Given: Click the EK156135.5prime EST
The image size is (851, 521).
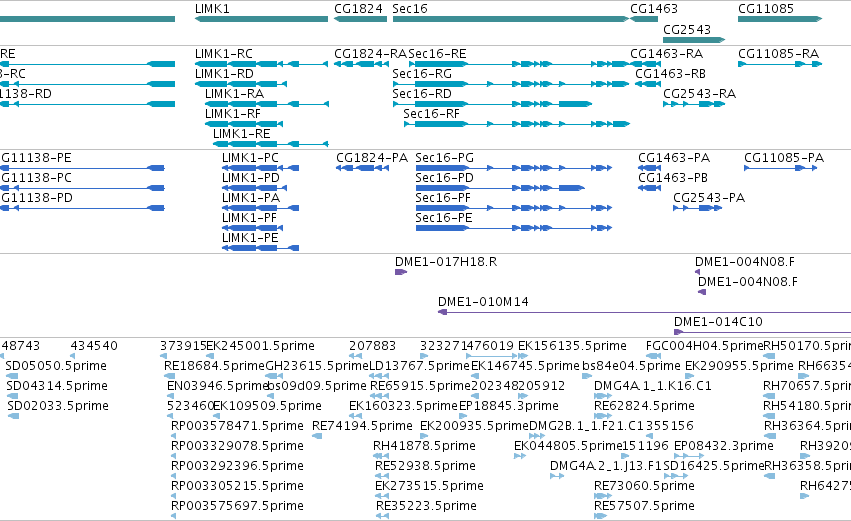Looking at the screenshot, I should 522,357.
